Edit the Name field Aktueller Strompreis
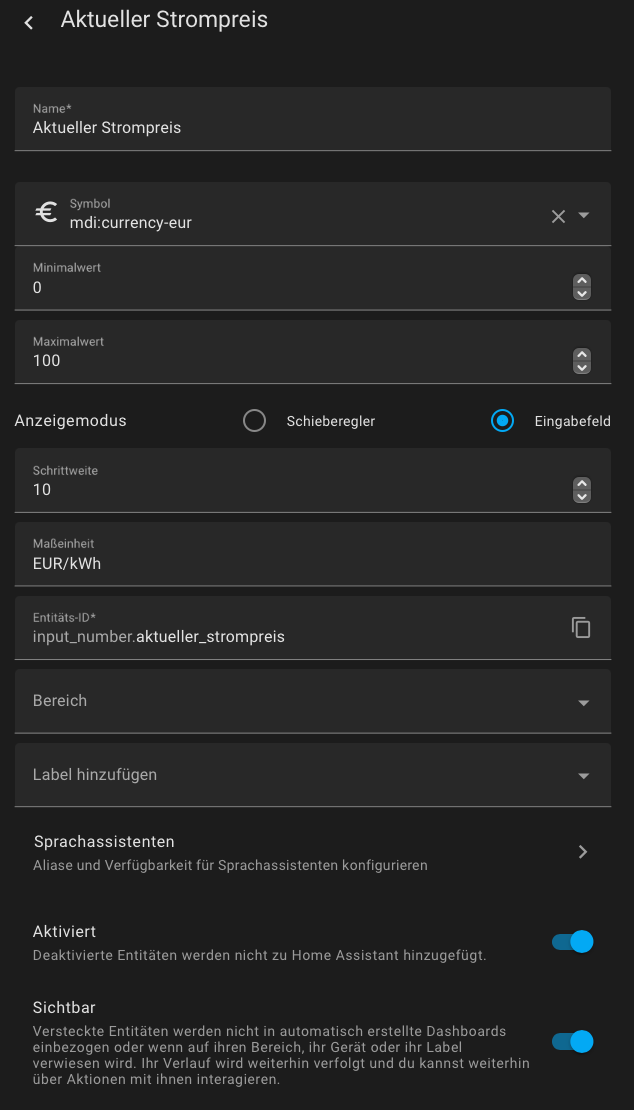This screenshot has height=1110, width=634. 313,119
